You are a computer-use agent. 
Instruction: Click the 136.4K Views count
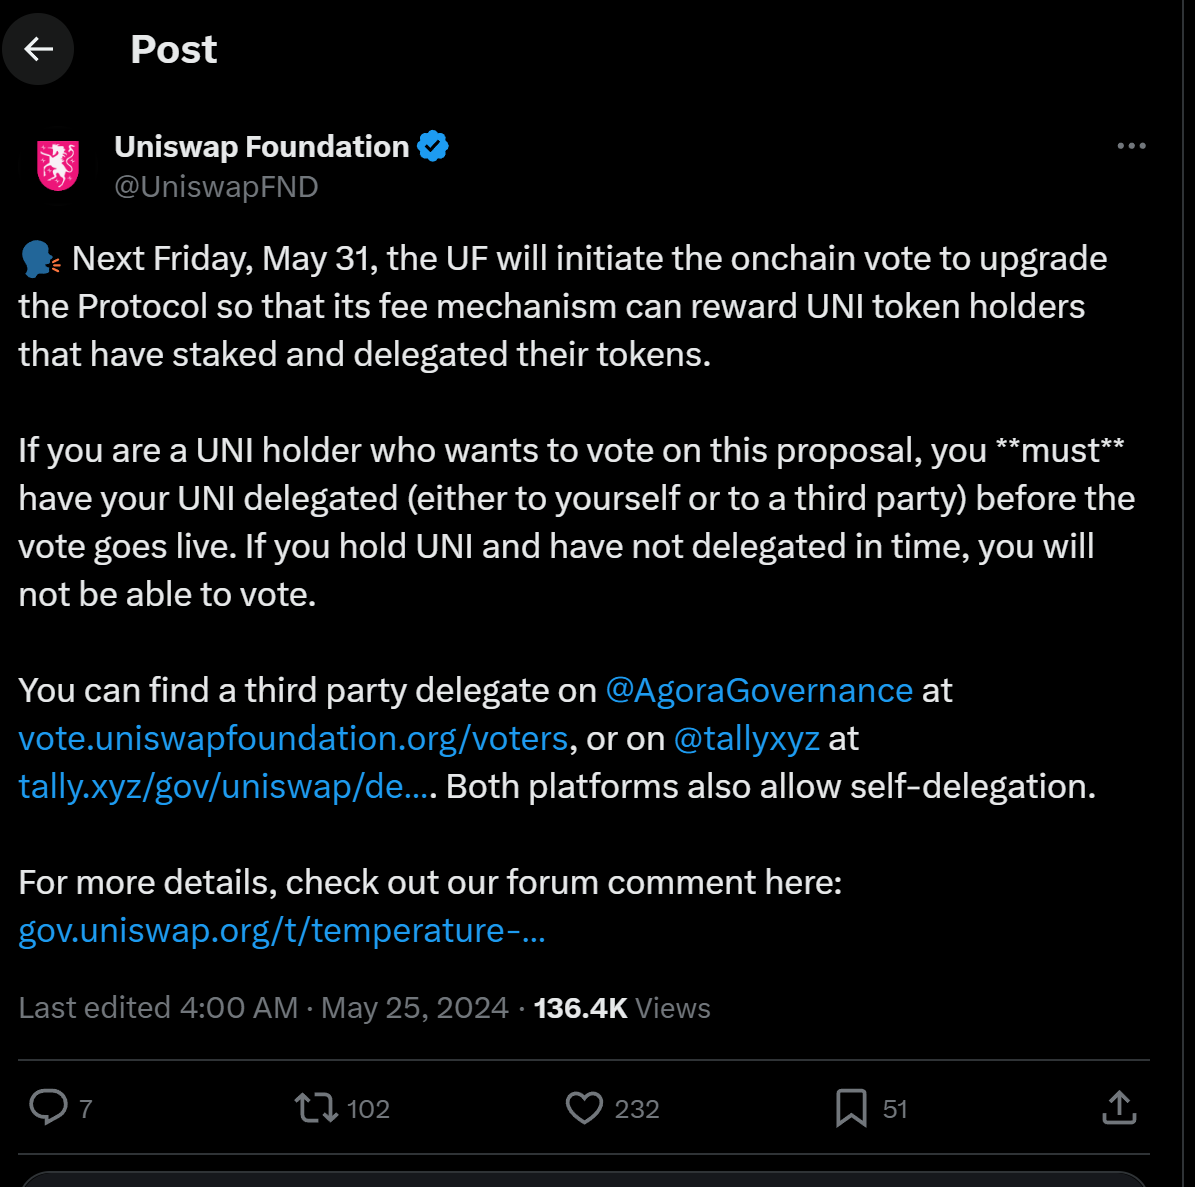coord(622,1008)
